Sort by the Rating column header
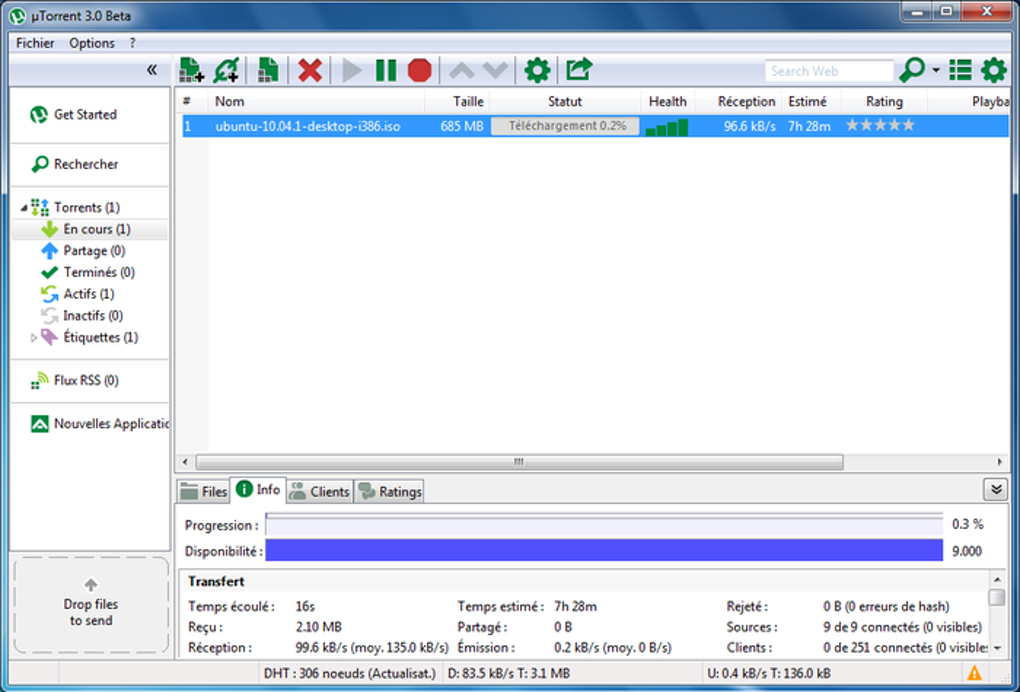 (884, 101)
